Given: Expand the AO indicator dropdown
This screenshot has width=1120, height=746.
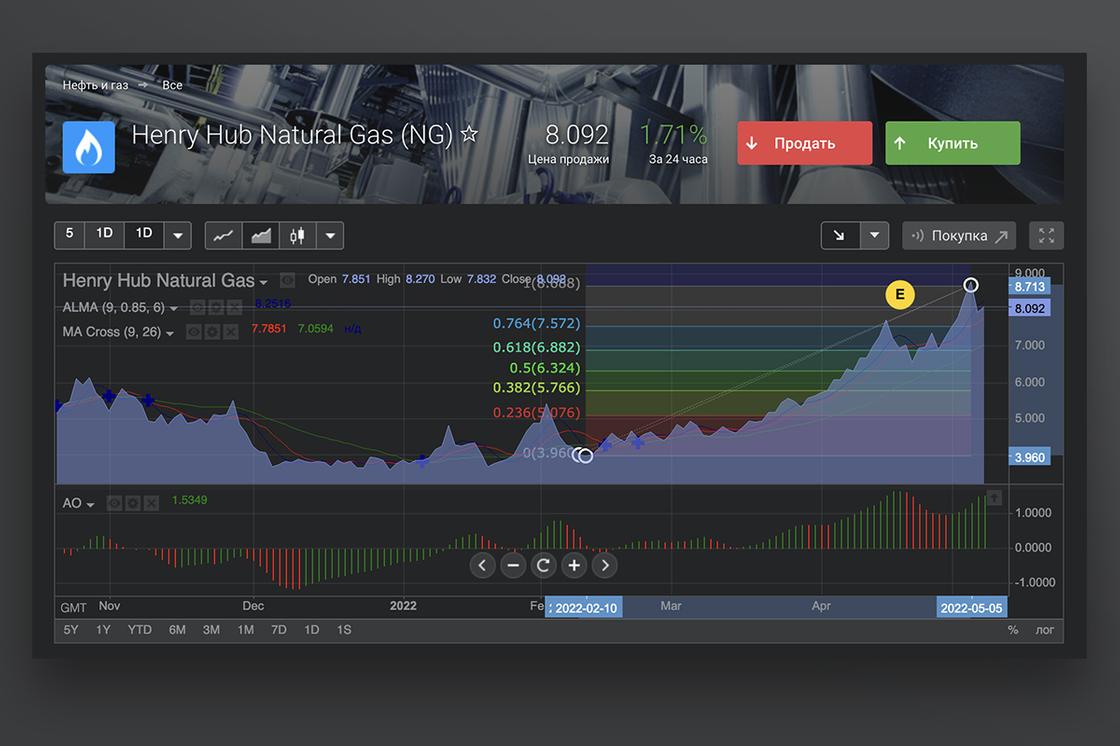Looking at the screenshot, I should (x=90, y=504).
